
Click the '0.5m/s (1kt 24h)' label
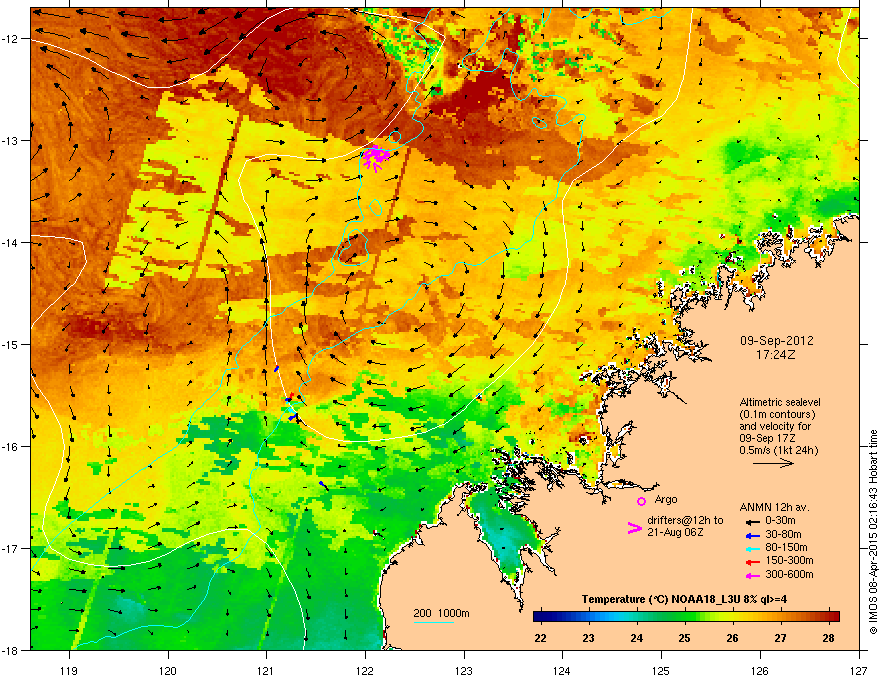tap(778, 450)
